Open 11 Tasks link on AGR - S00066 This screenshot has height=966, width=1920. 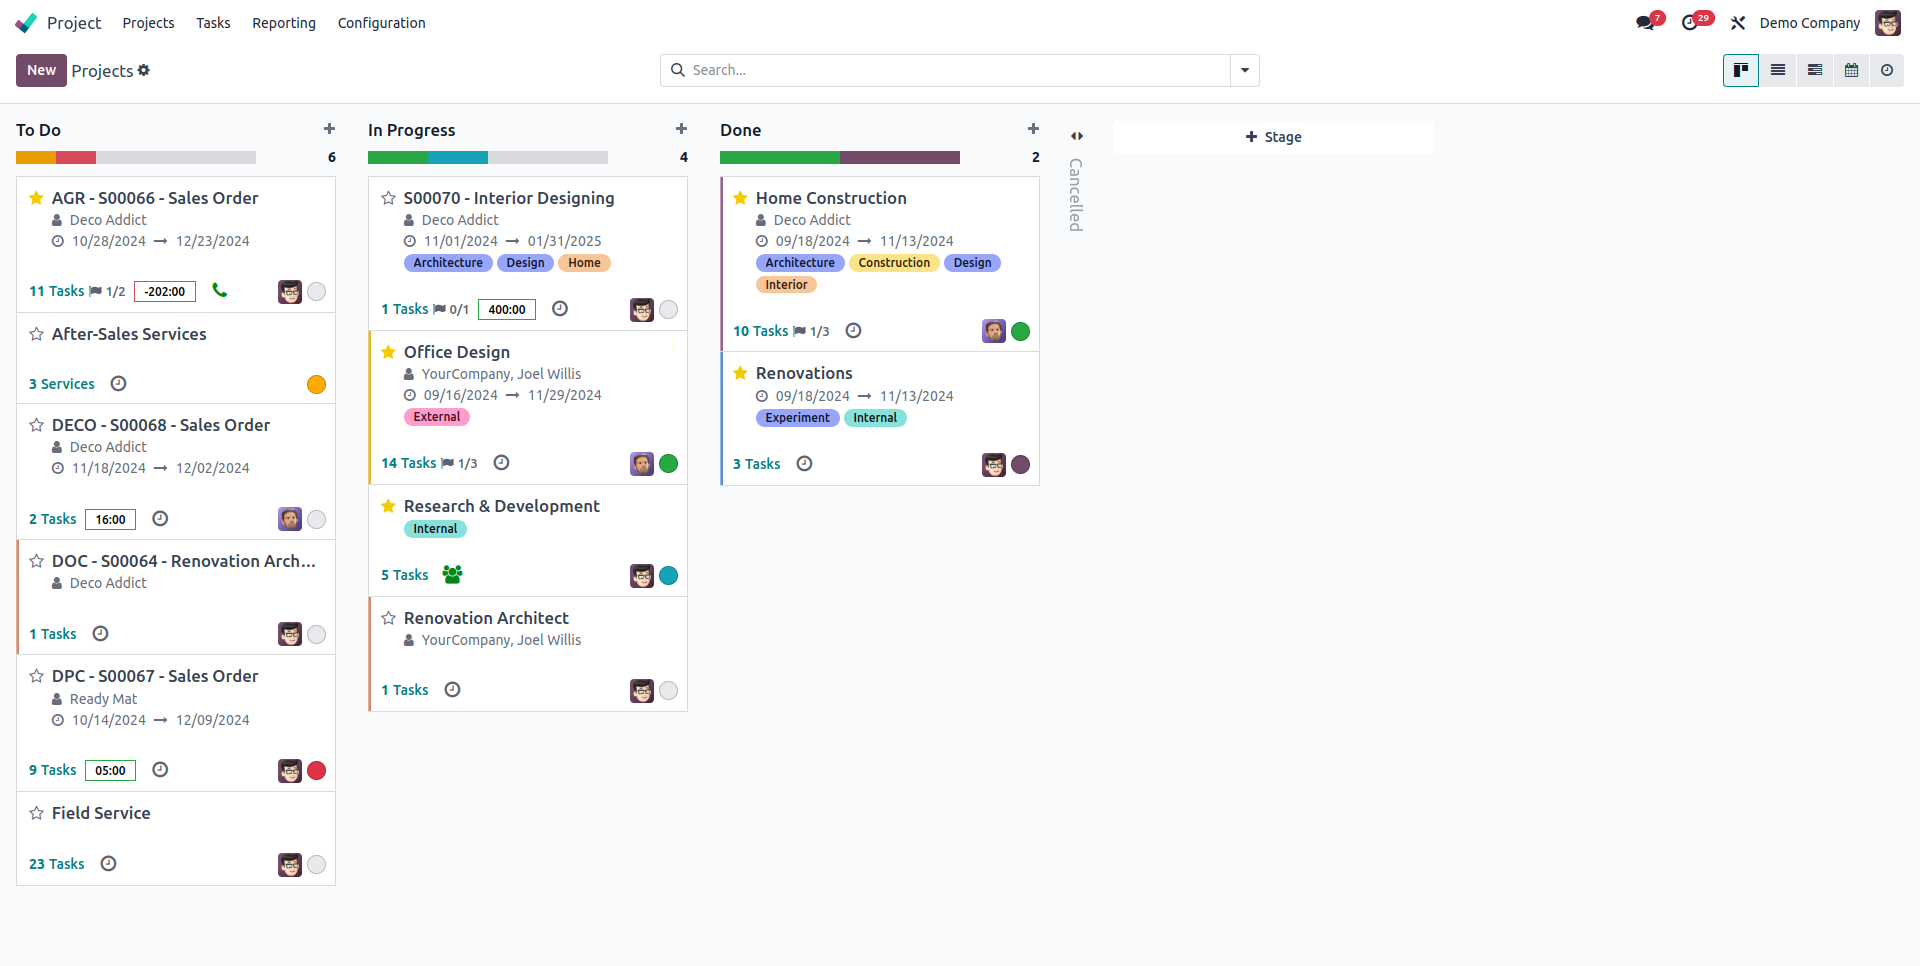point(57,291)
